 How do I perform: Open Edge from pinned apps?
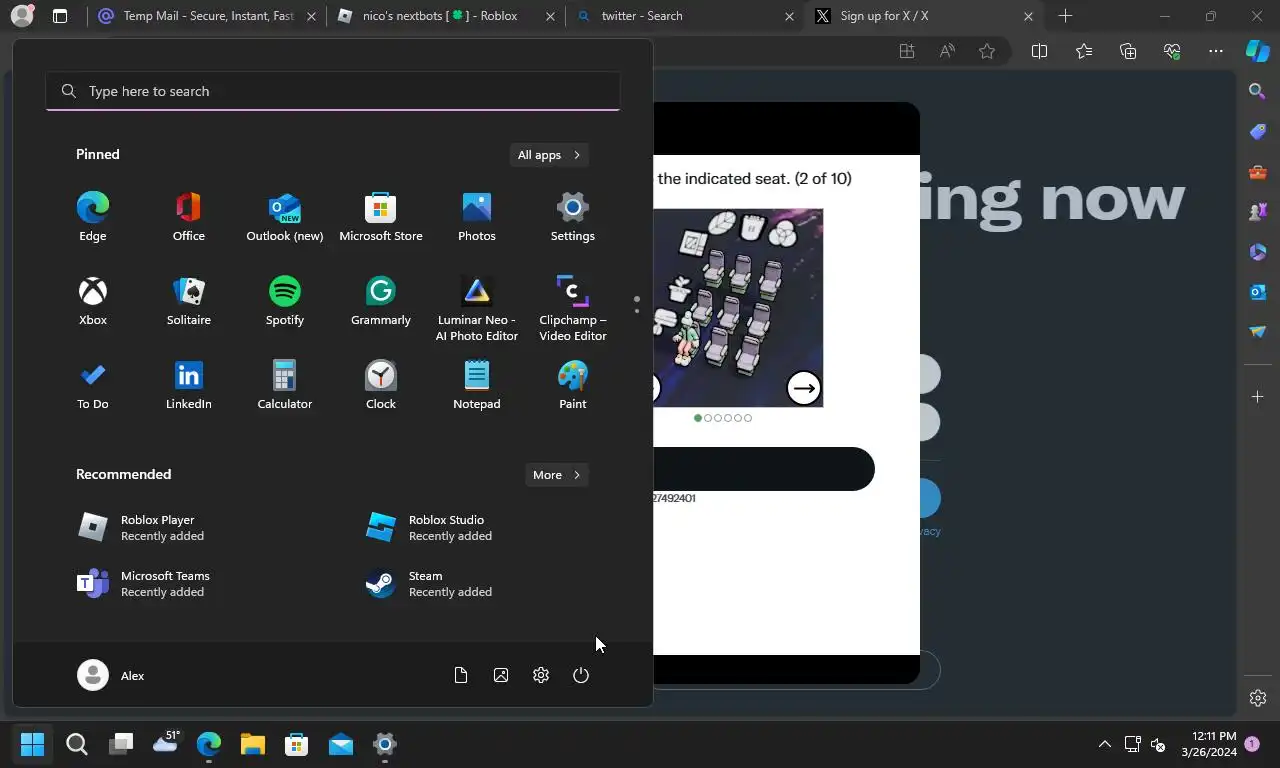coord(93,217)
